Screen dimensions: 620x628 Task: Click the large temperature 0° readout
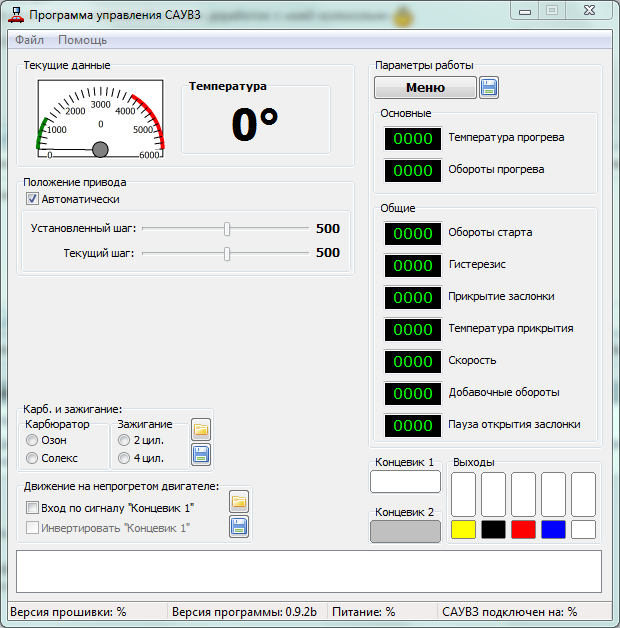click(255, 124)
